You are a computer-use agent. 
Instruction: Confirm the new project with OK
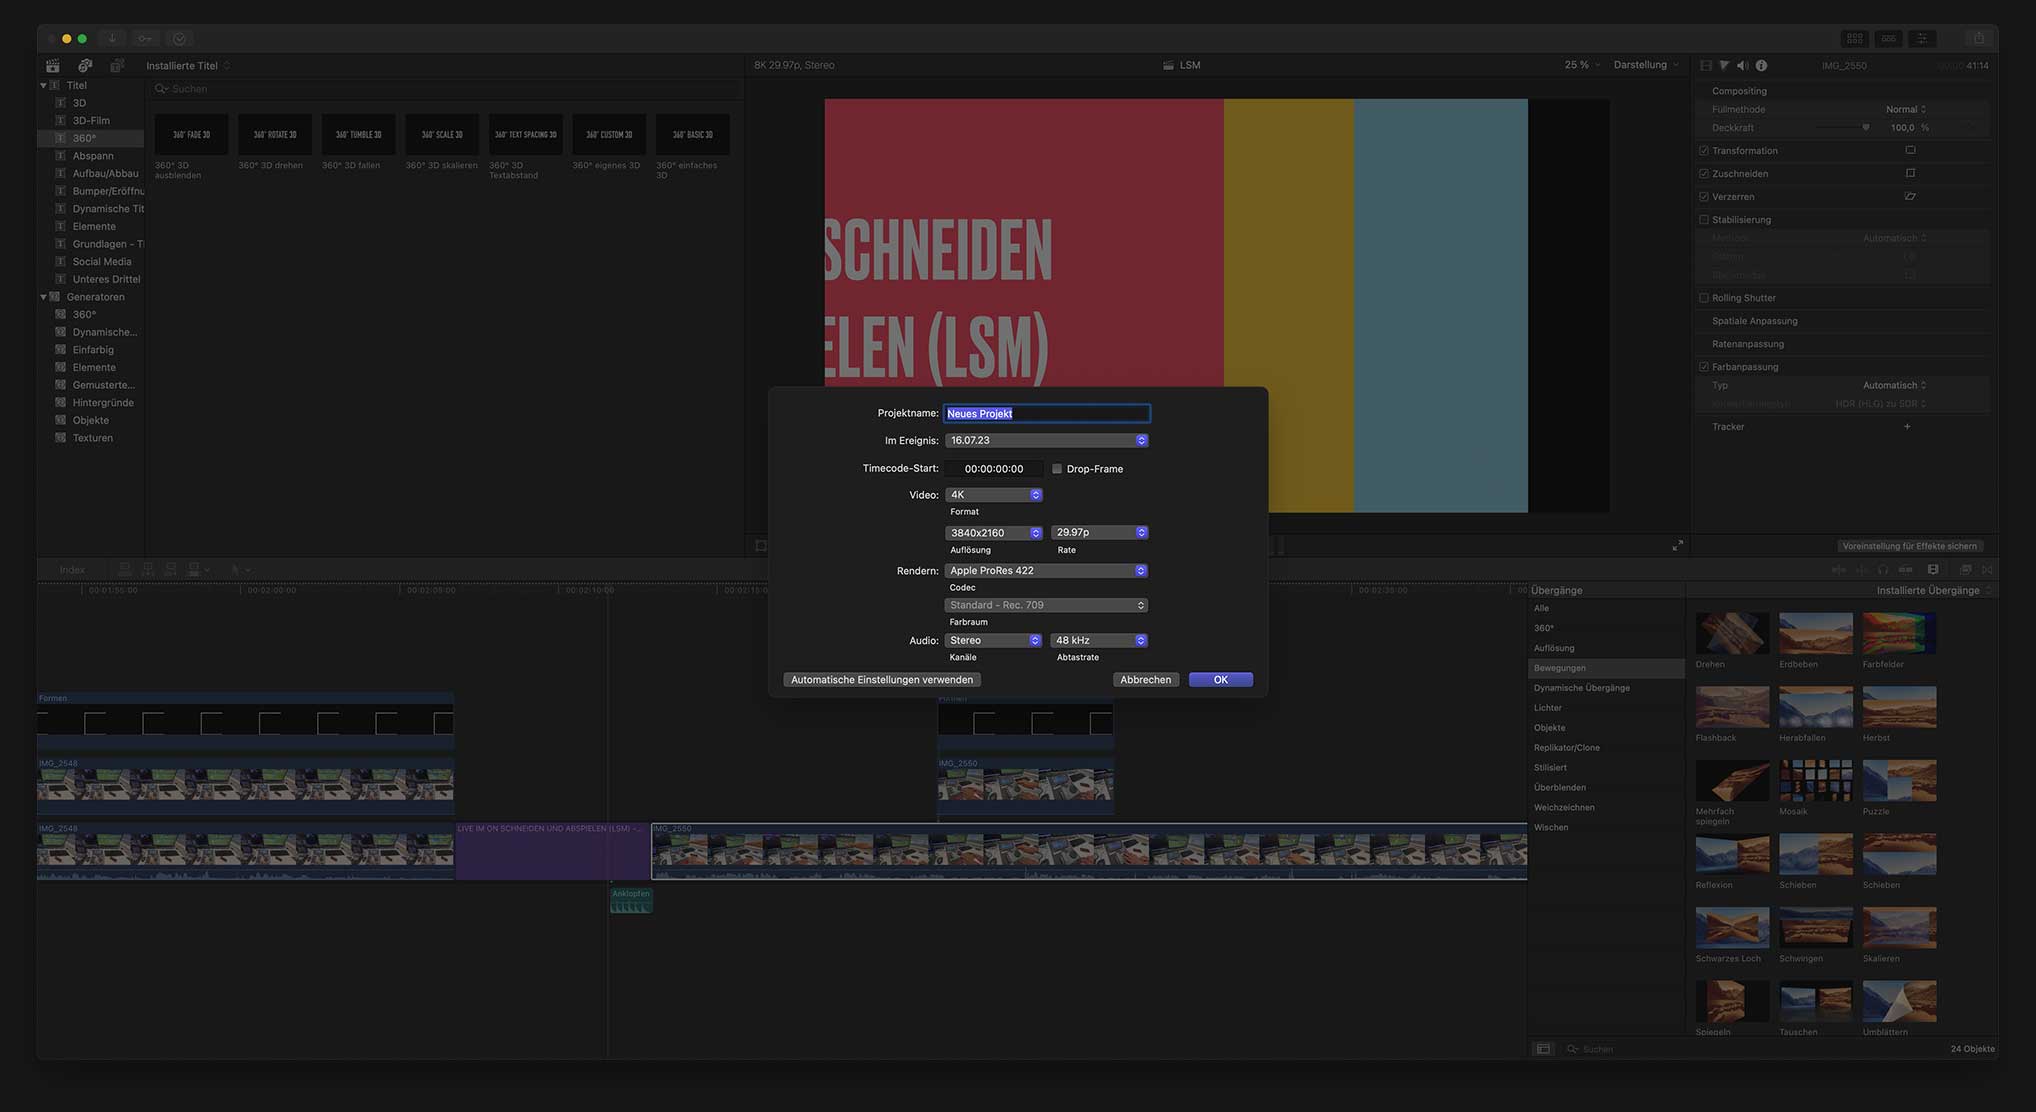coord(1220,679)
